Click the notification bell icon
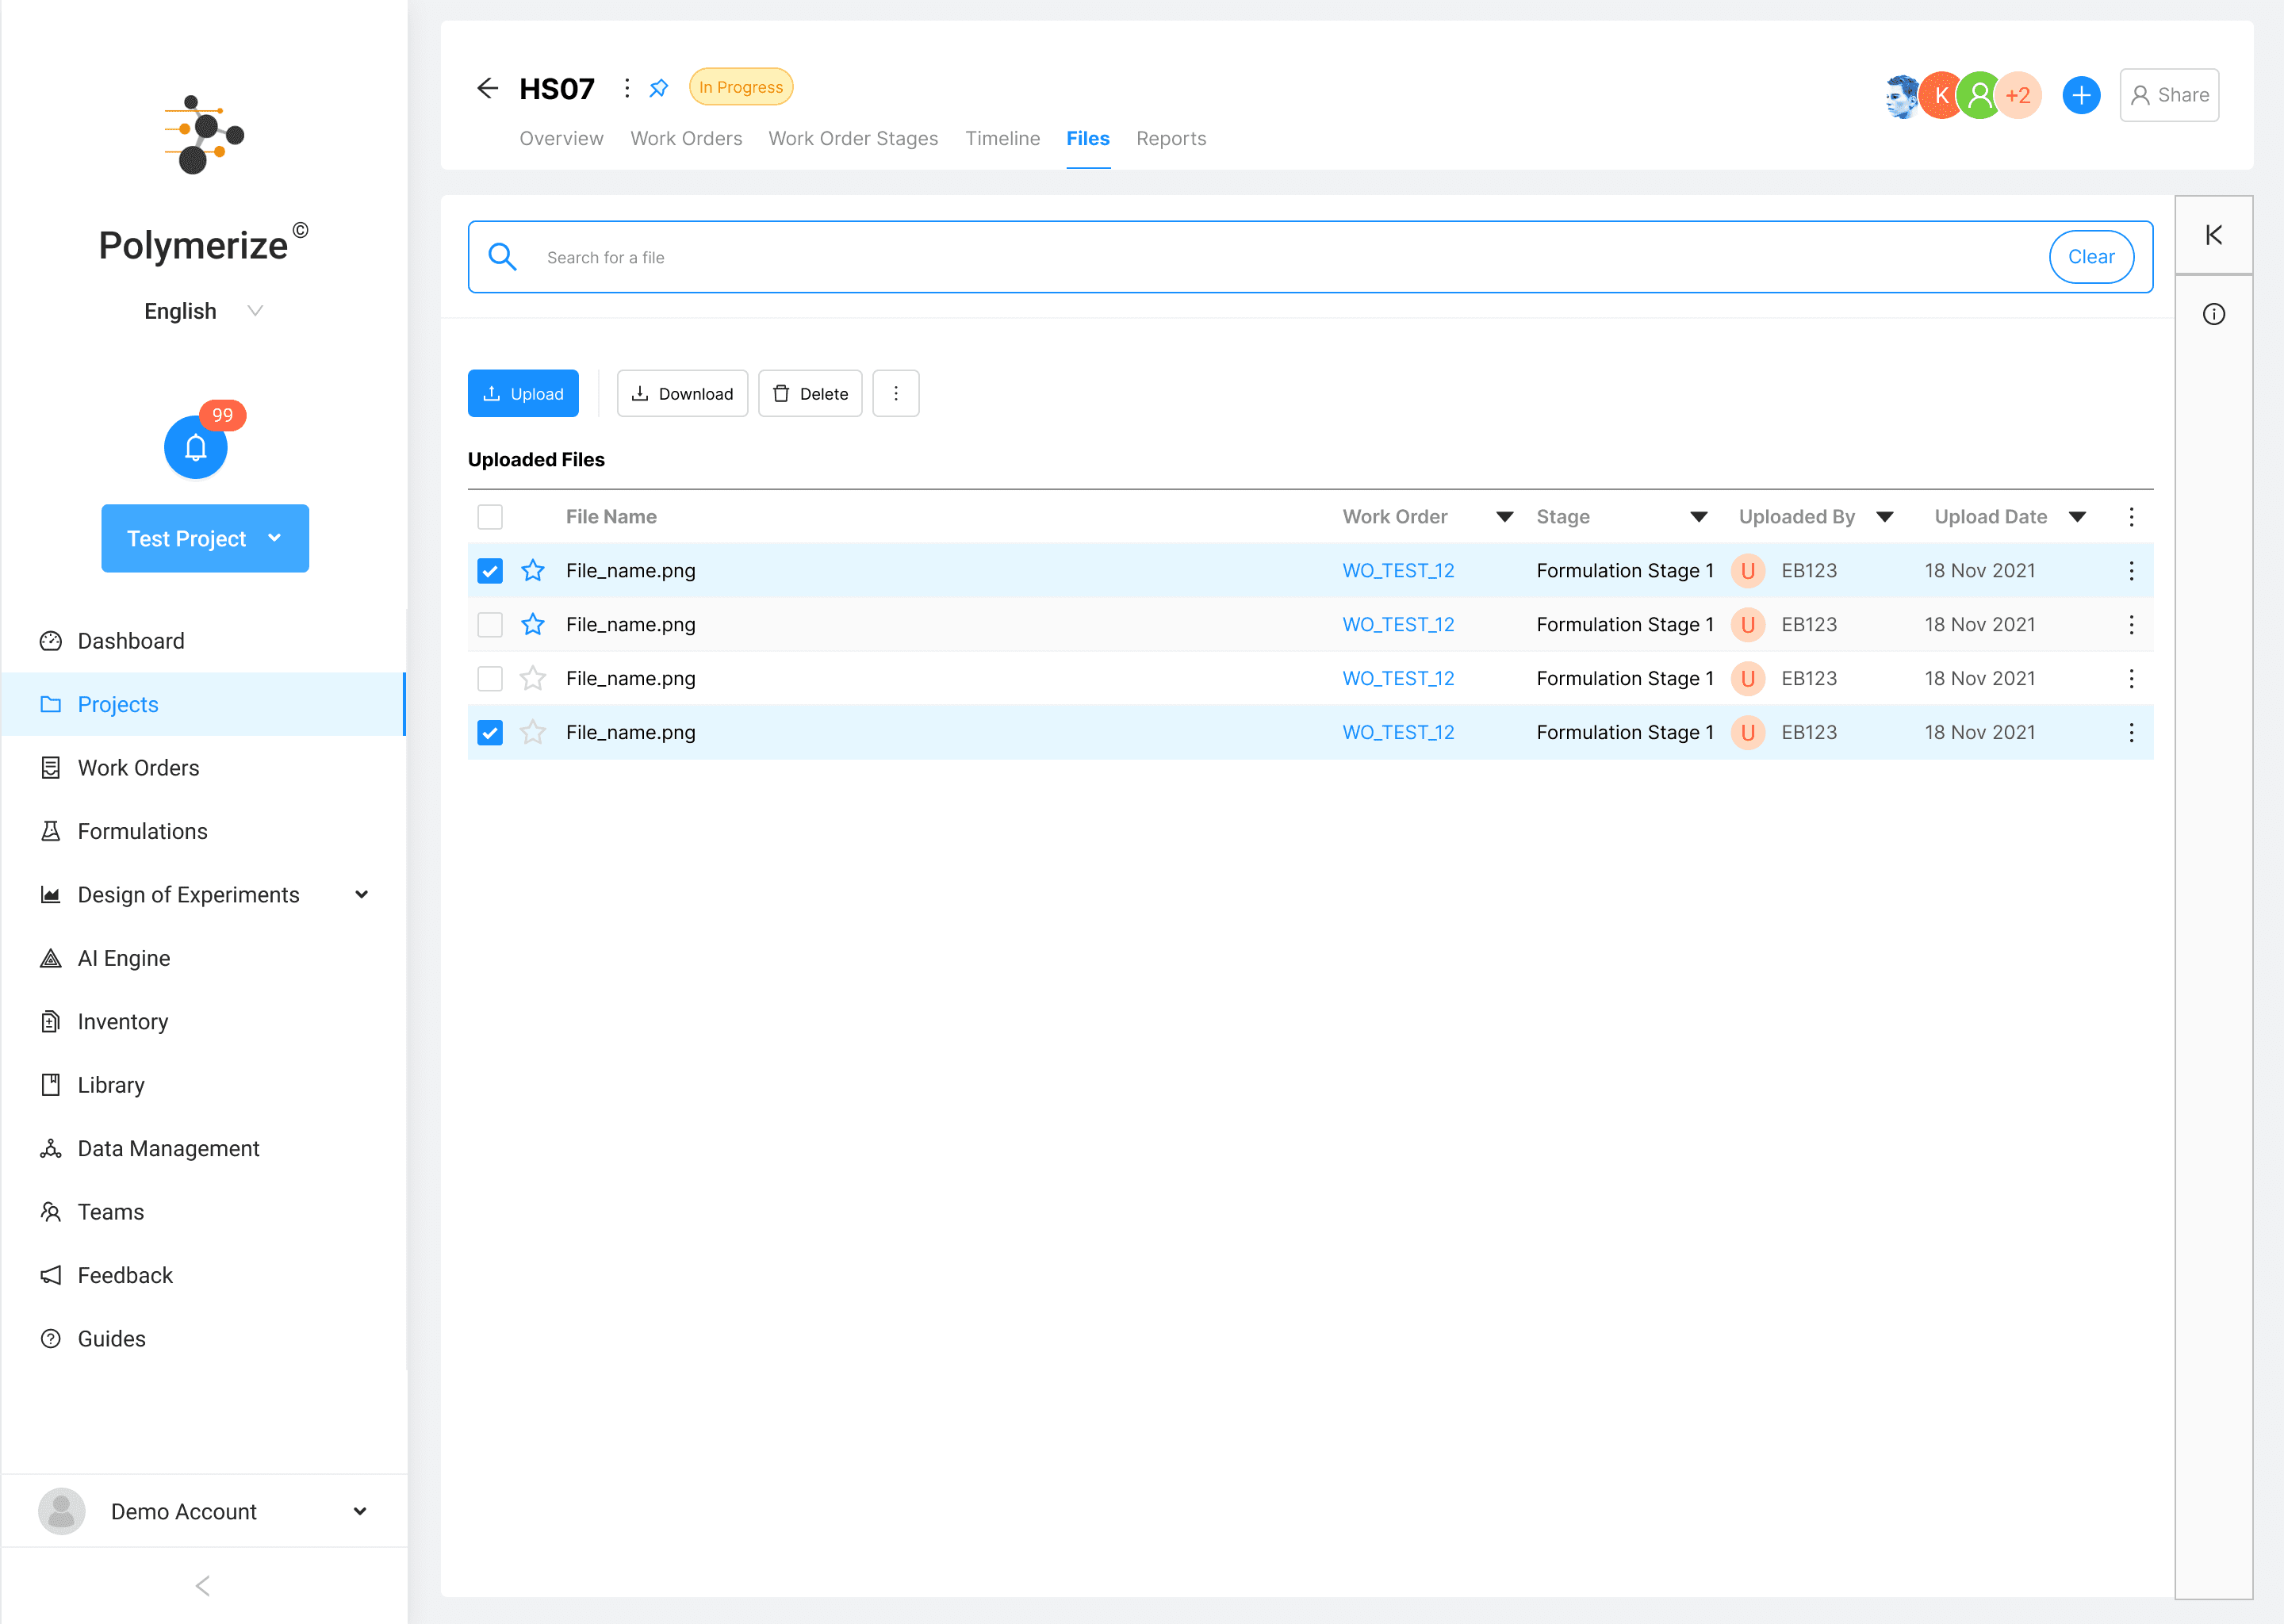The width and height of the screenshot is (2284, 1624). click(195, 447)
